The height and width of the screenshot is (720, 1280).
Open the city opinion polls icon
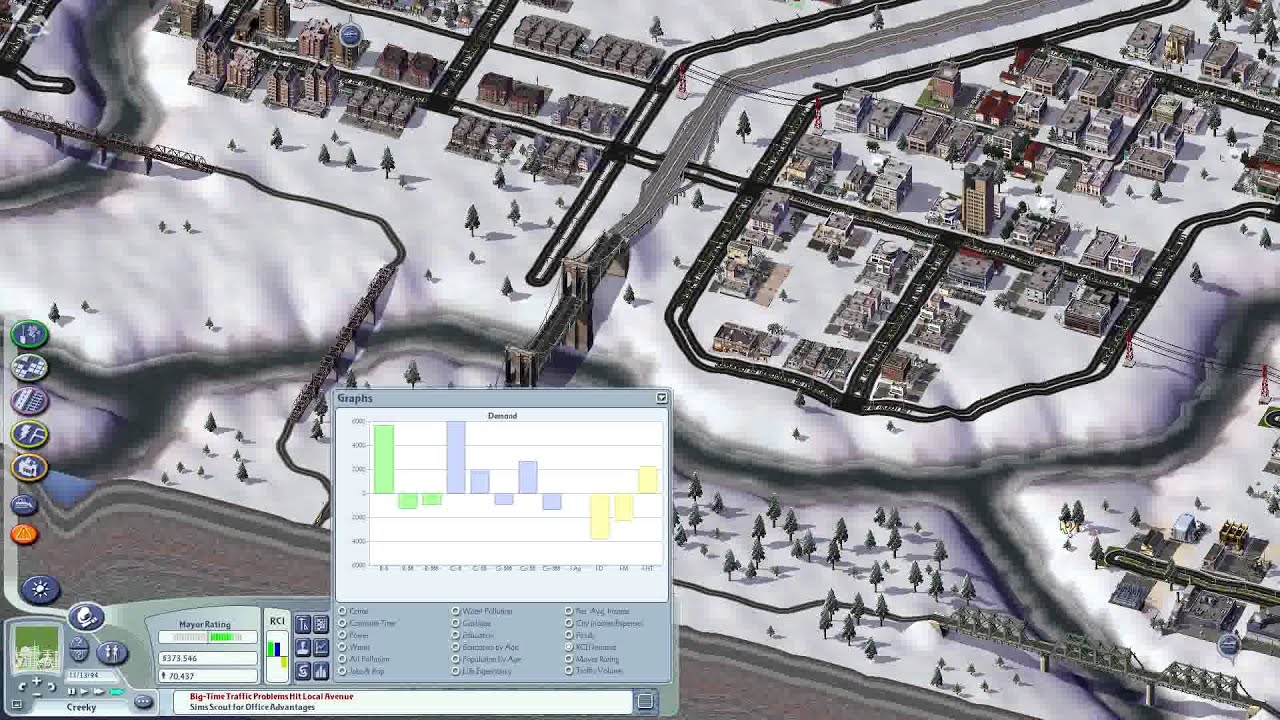click(321, 670)
